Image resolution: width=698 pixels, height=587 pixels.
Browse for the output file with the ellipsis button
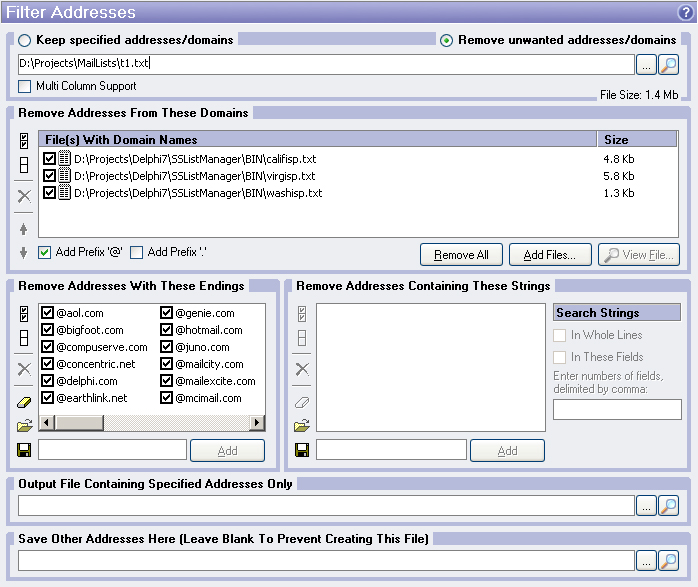646,506
